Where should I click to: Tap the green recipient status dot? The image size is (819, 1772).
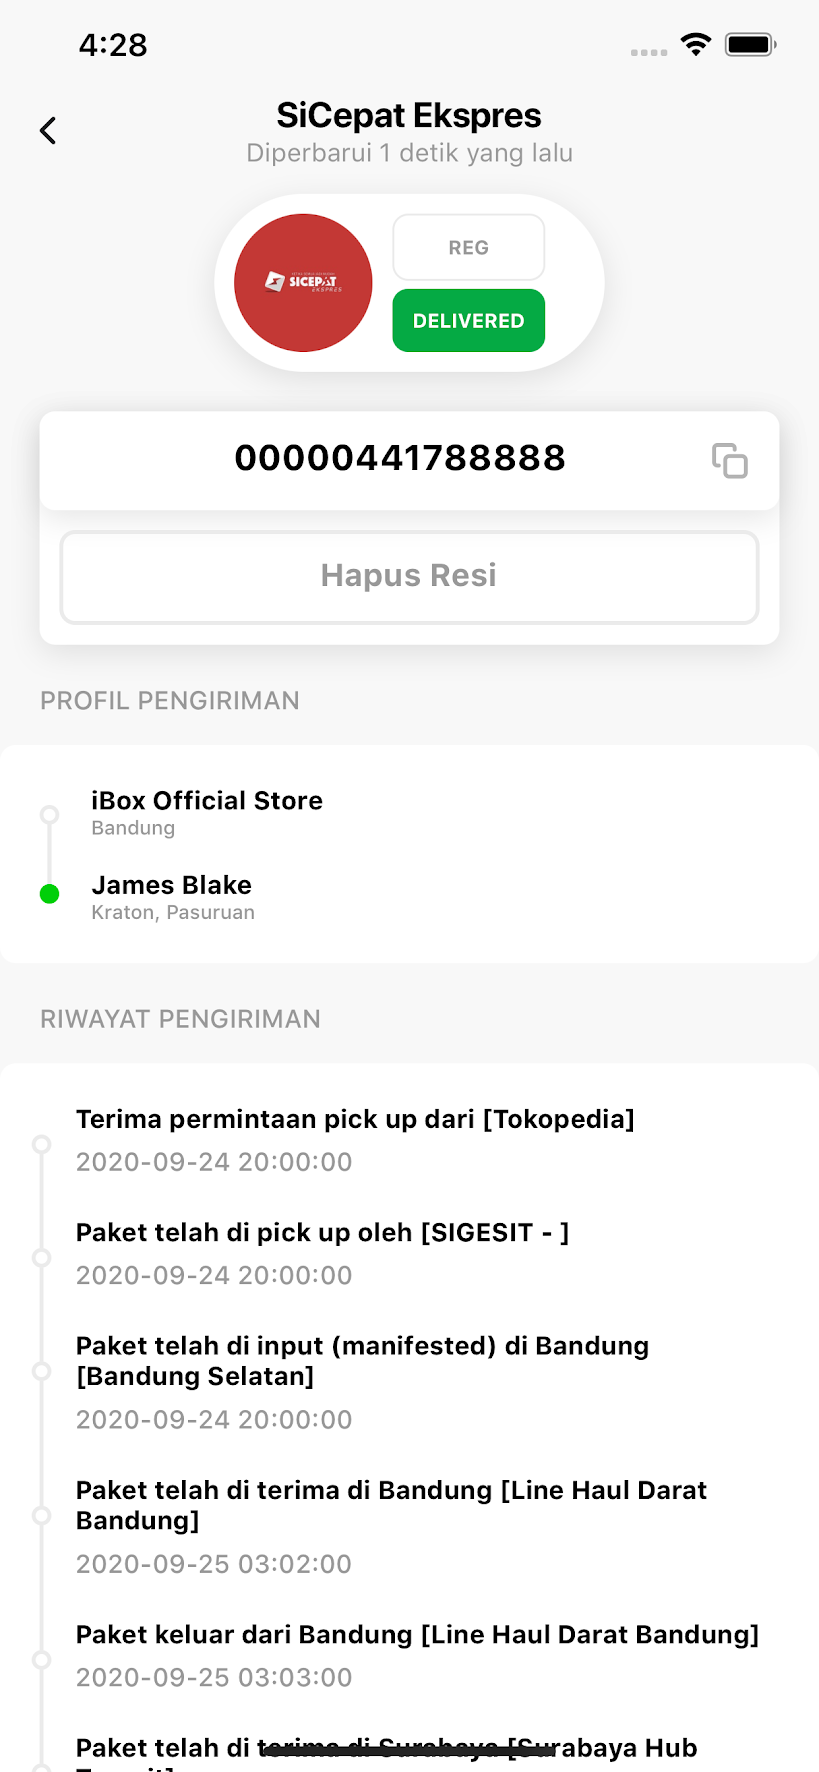tap(49, 894)
